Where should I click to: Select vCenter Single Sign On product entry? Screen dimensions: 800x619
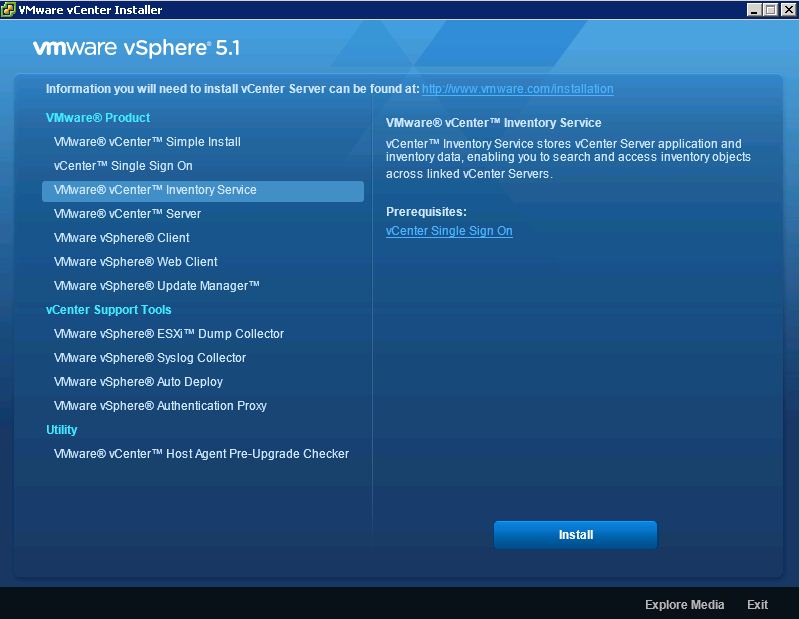(122, 166)
